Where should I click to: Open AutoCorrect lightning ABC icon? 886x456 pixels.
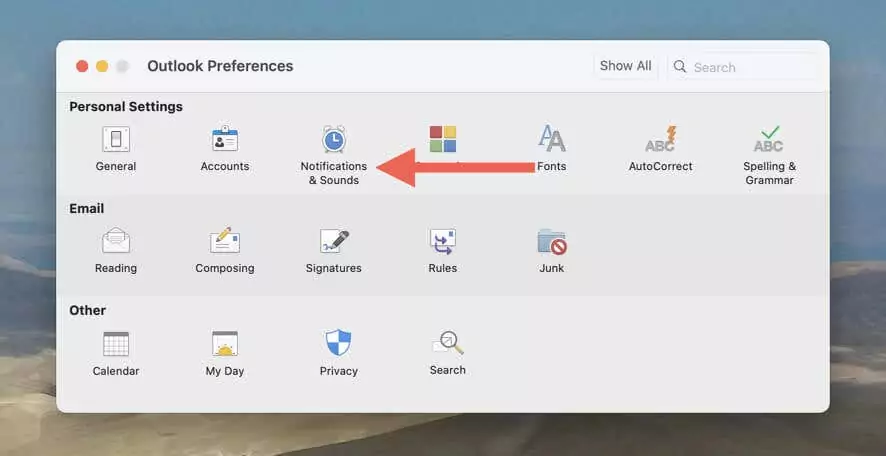tap(661, 139)
